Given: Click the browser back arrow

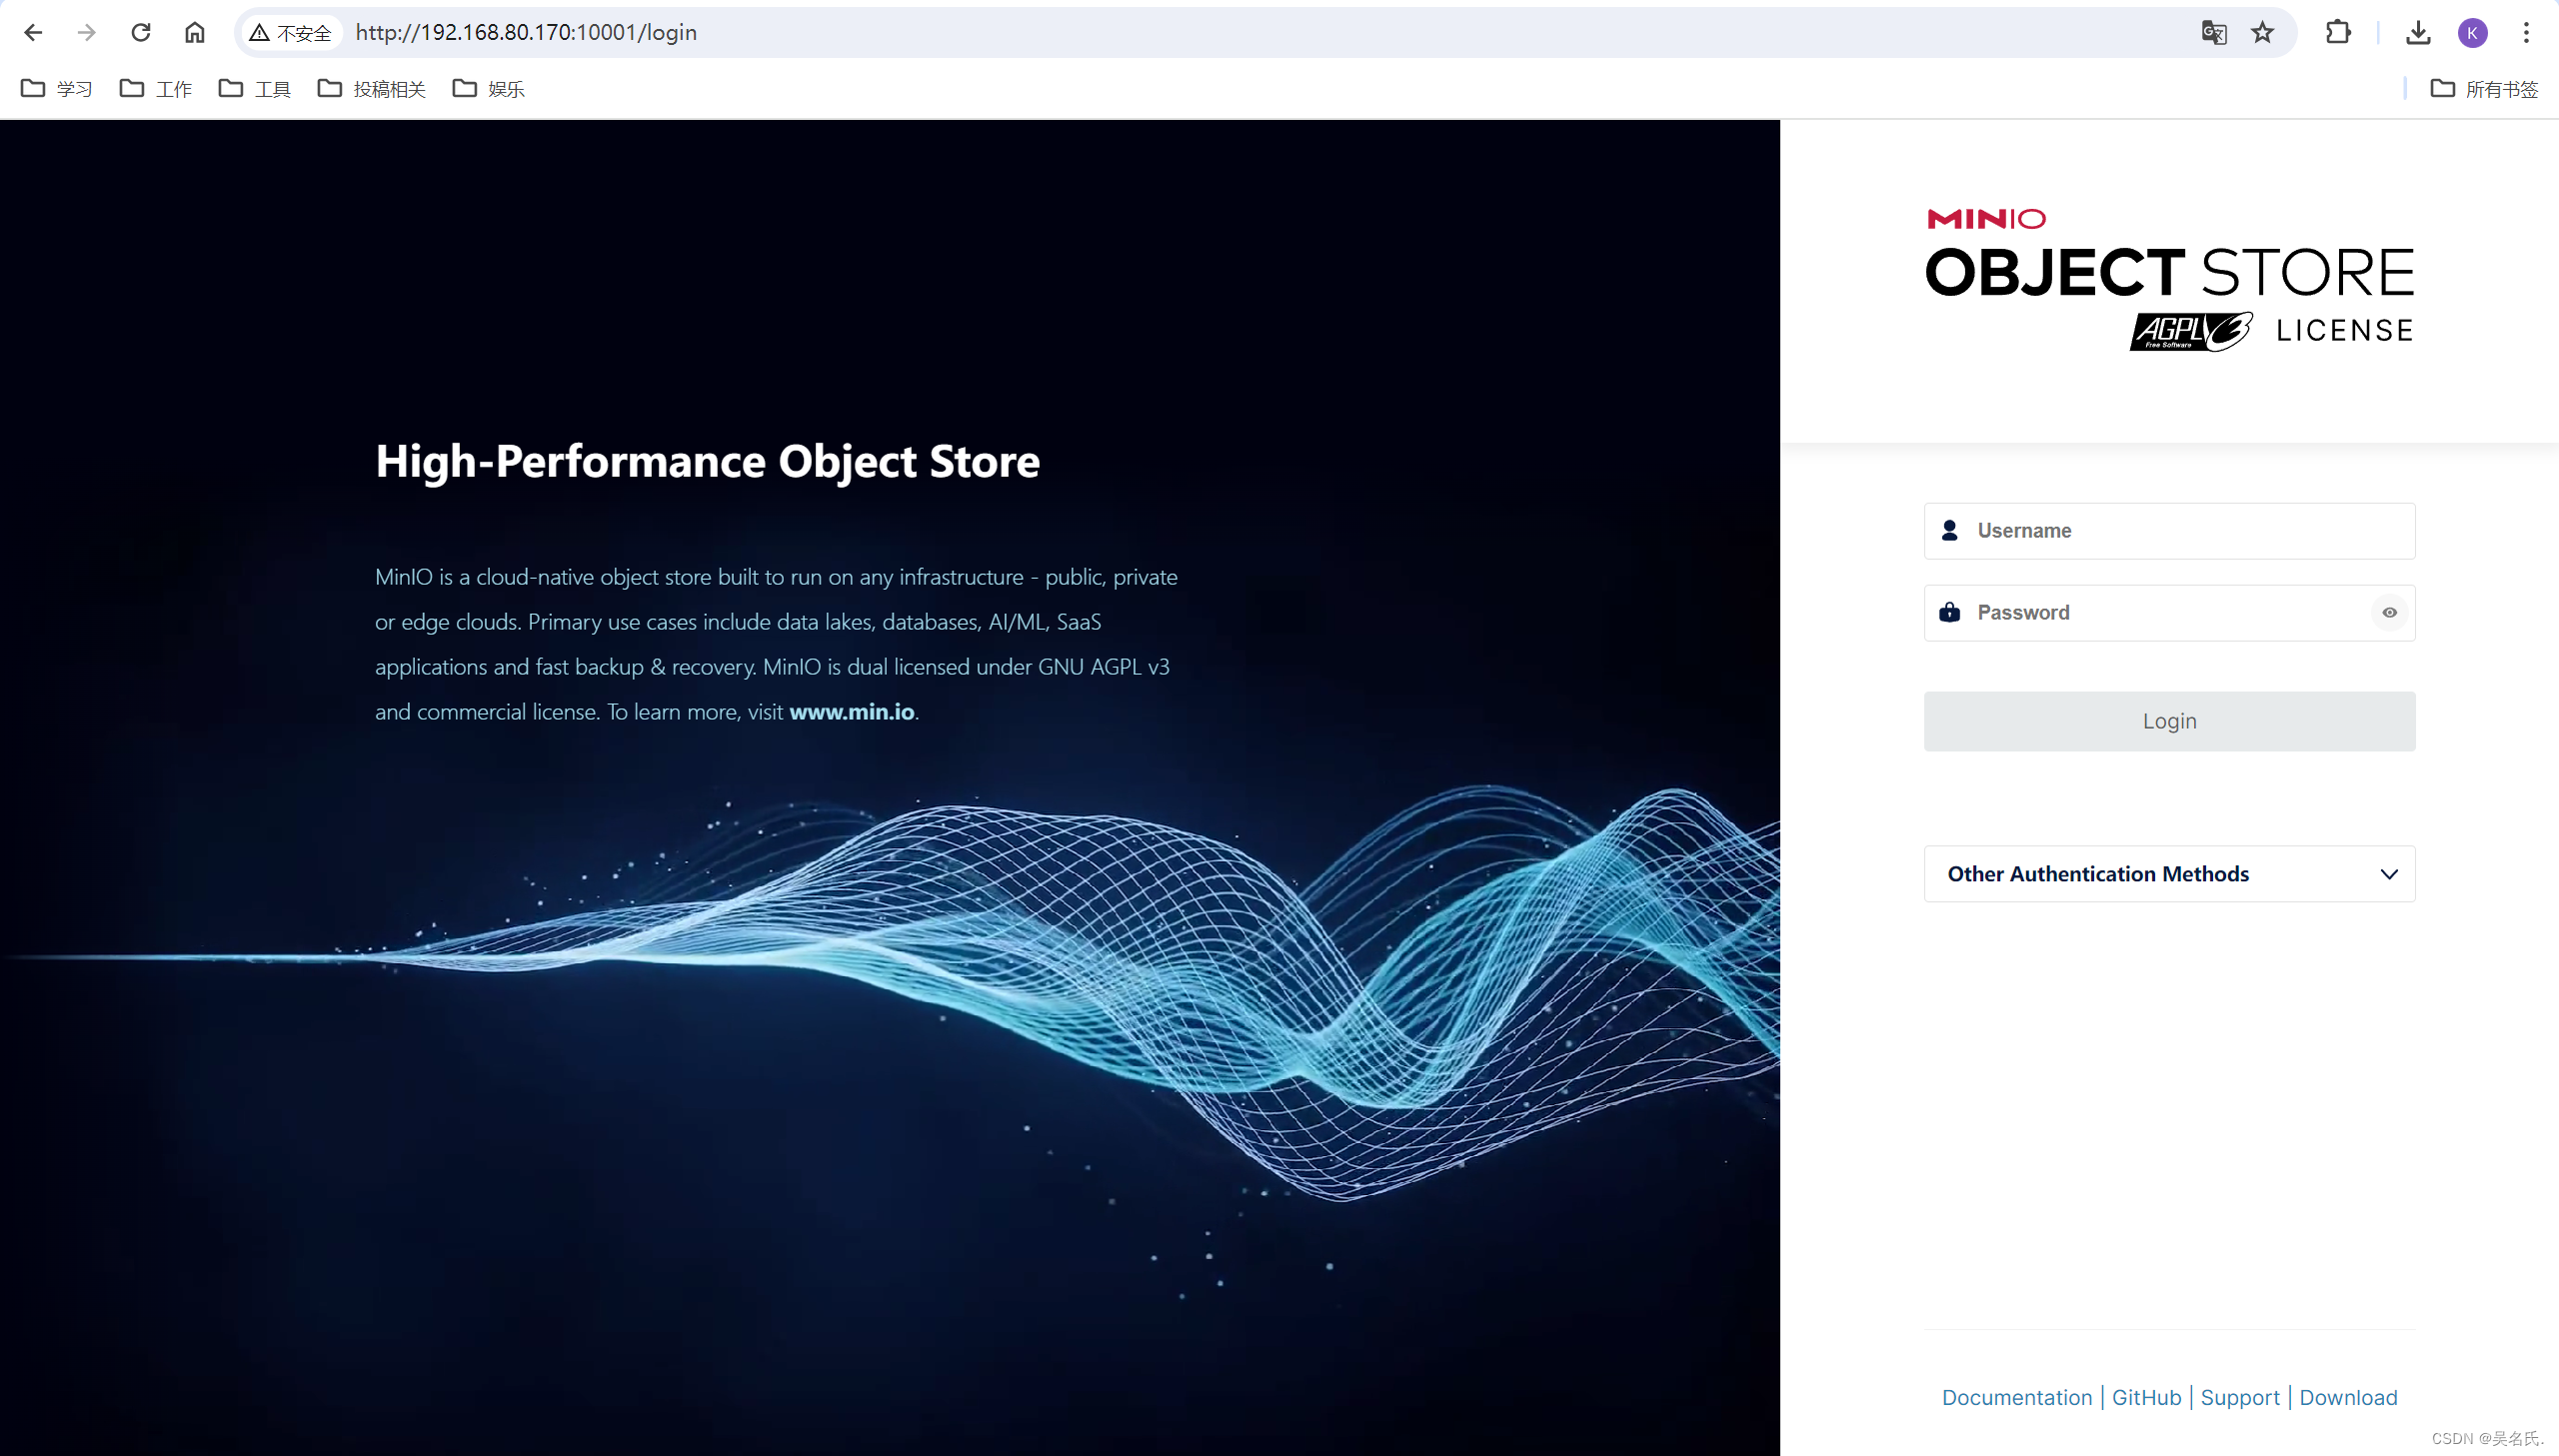Looking at the screenshot, I should click(33, 32).
